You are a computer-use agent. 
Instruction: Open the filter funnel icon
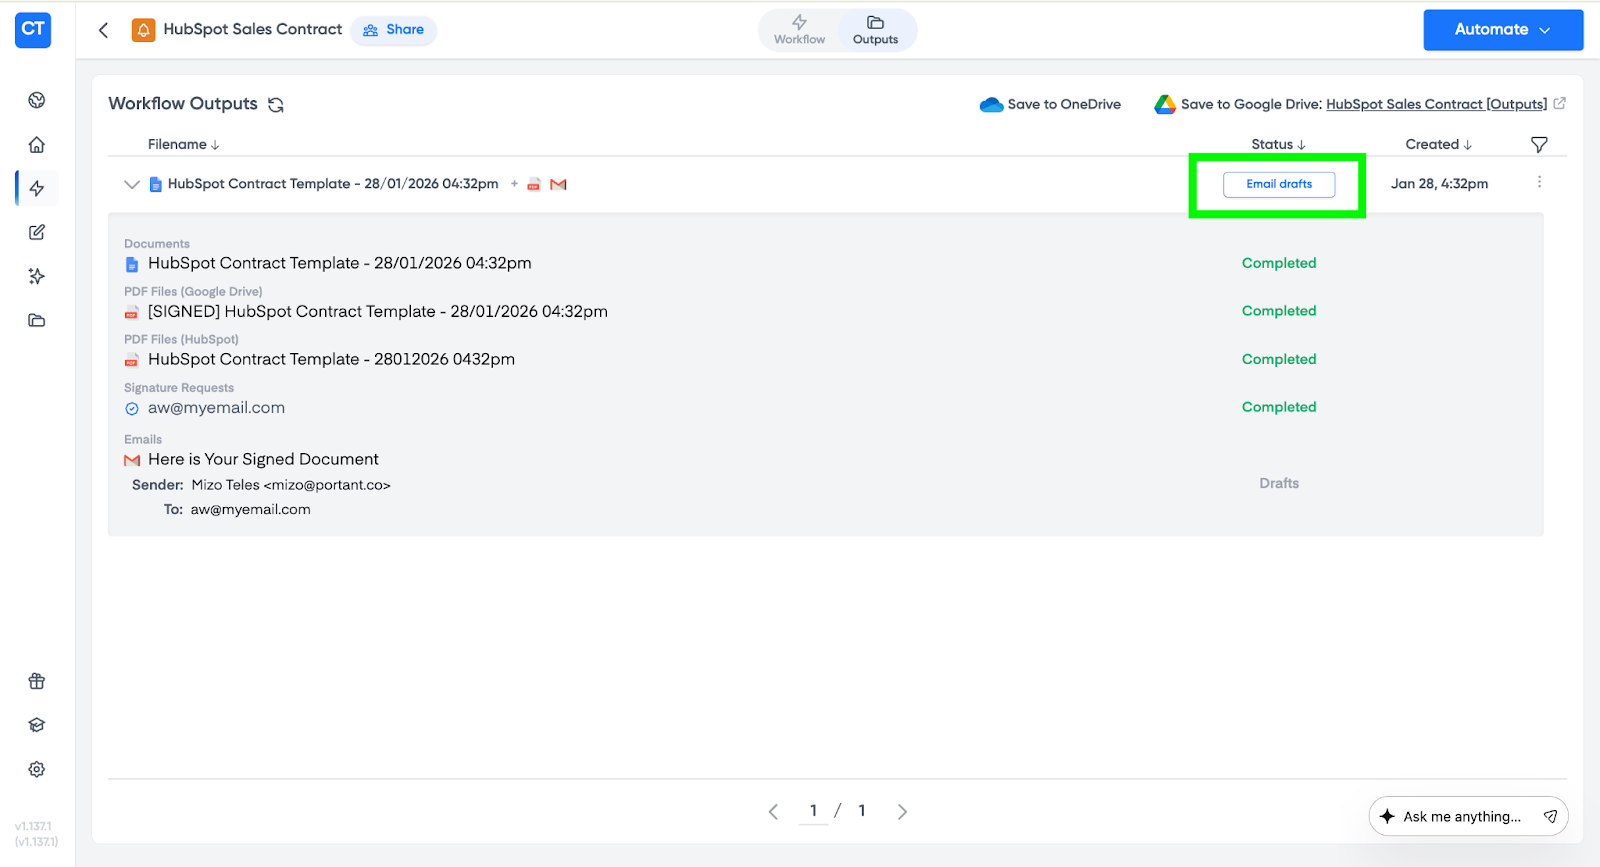coord(1539,145)
